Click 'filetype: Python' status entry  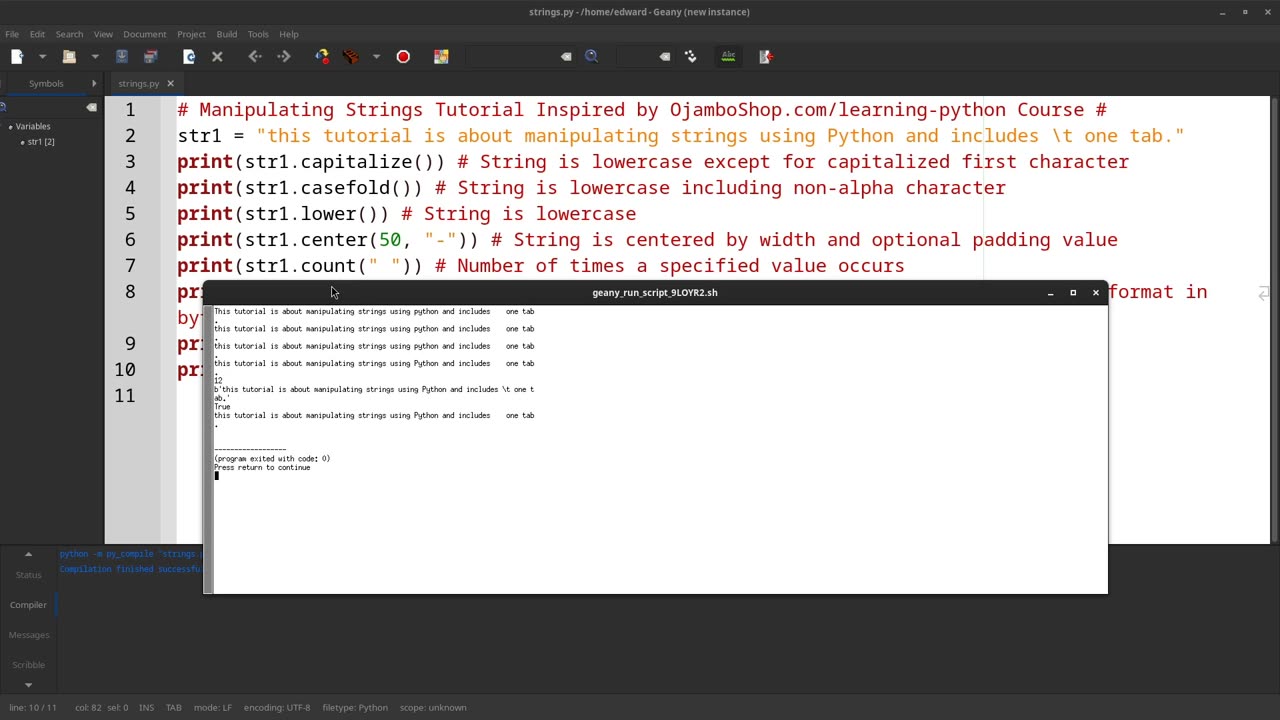pyautogui.click(x=355, y=708)
